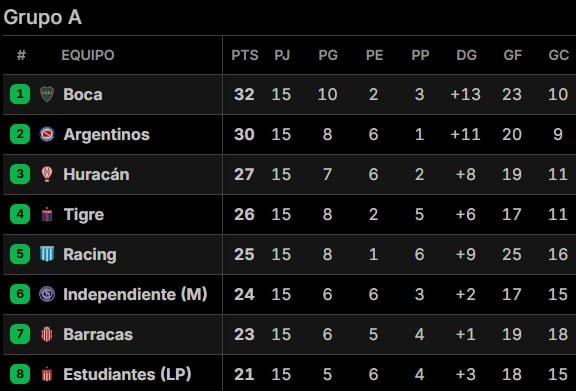Sort by the PTS column header
Screen dimensions: 576x391
point(245,55)
